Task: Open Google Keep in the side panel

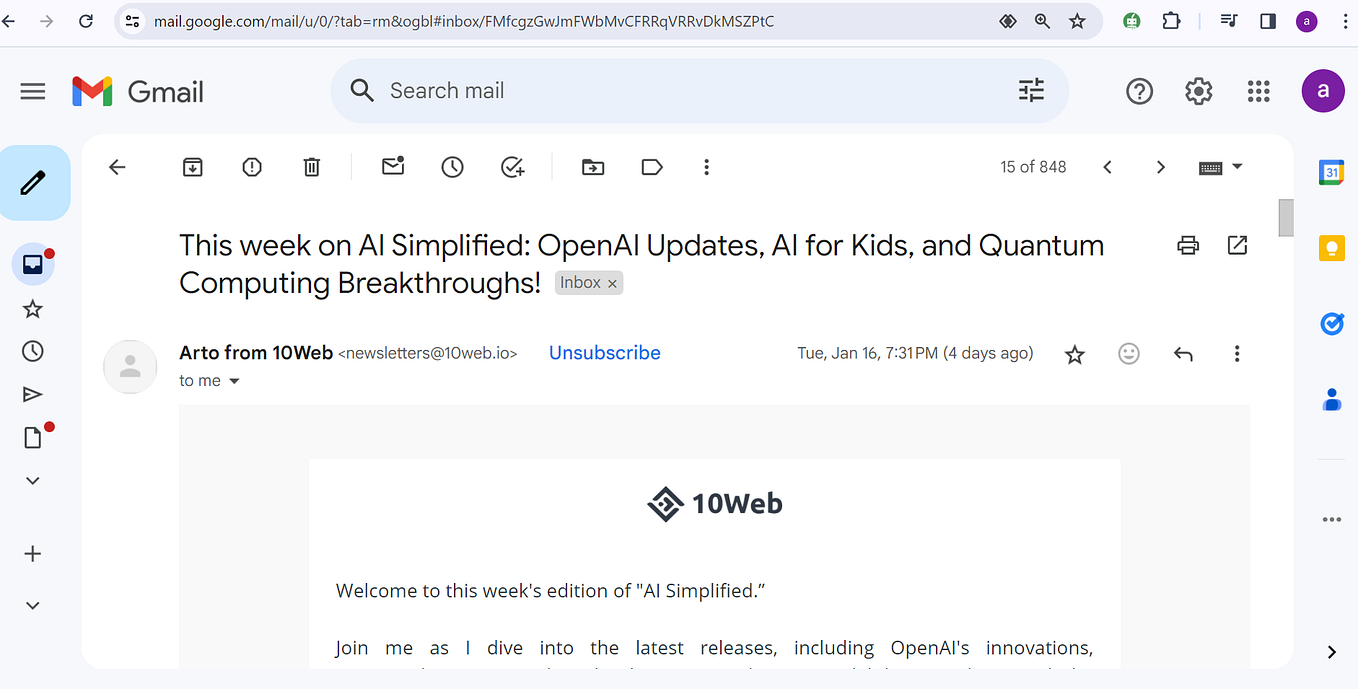Action: (1331, 248)
